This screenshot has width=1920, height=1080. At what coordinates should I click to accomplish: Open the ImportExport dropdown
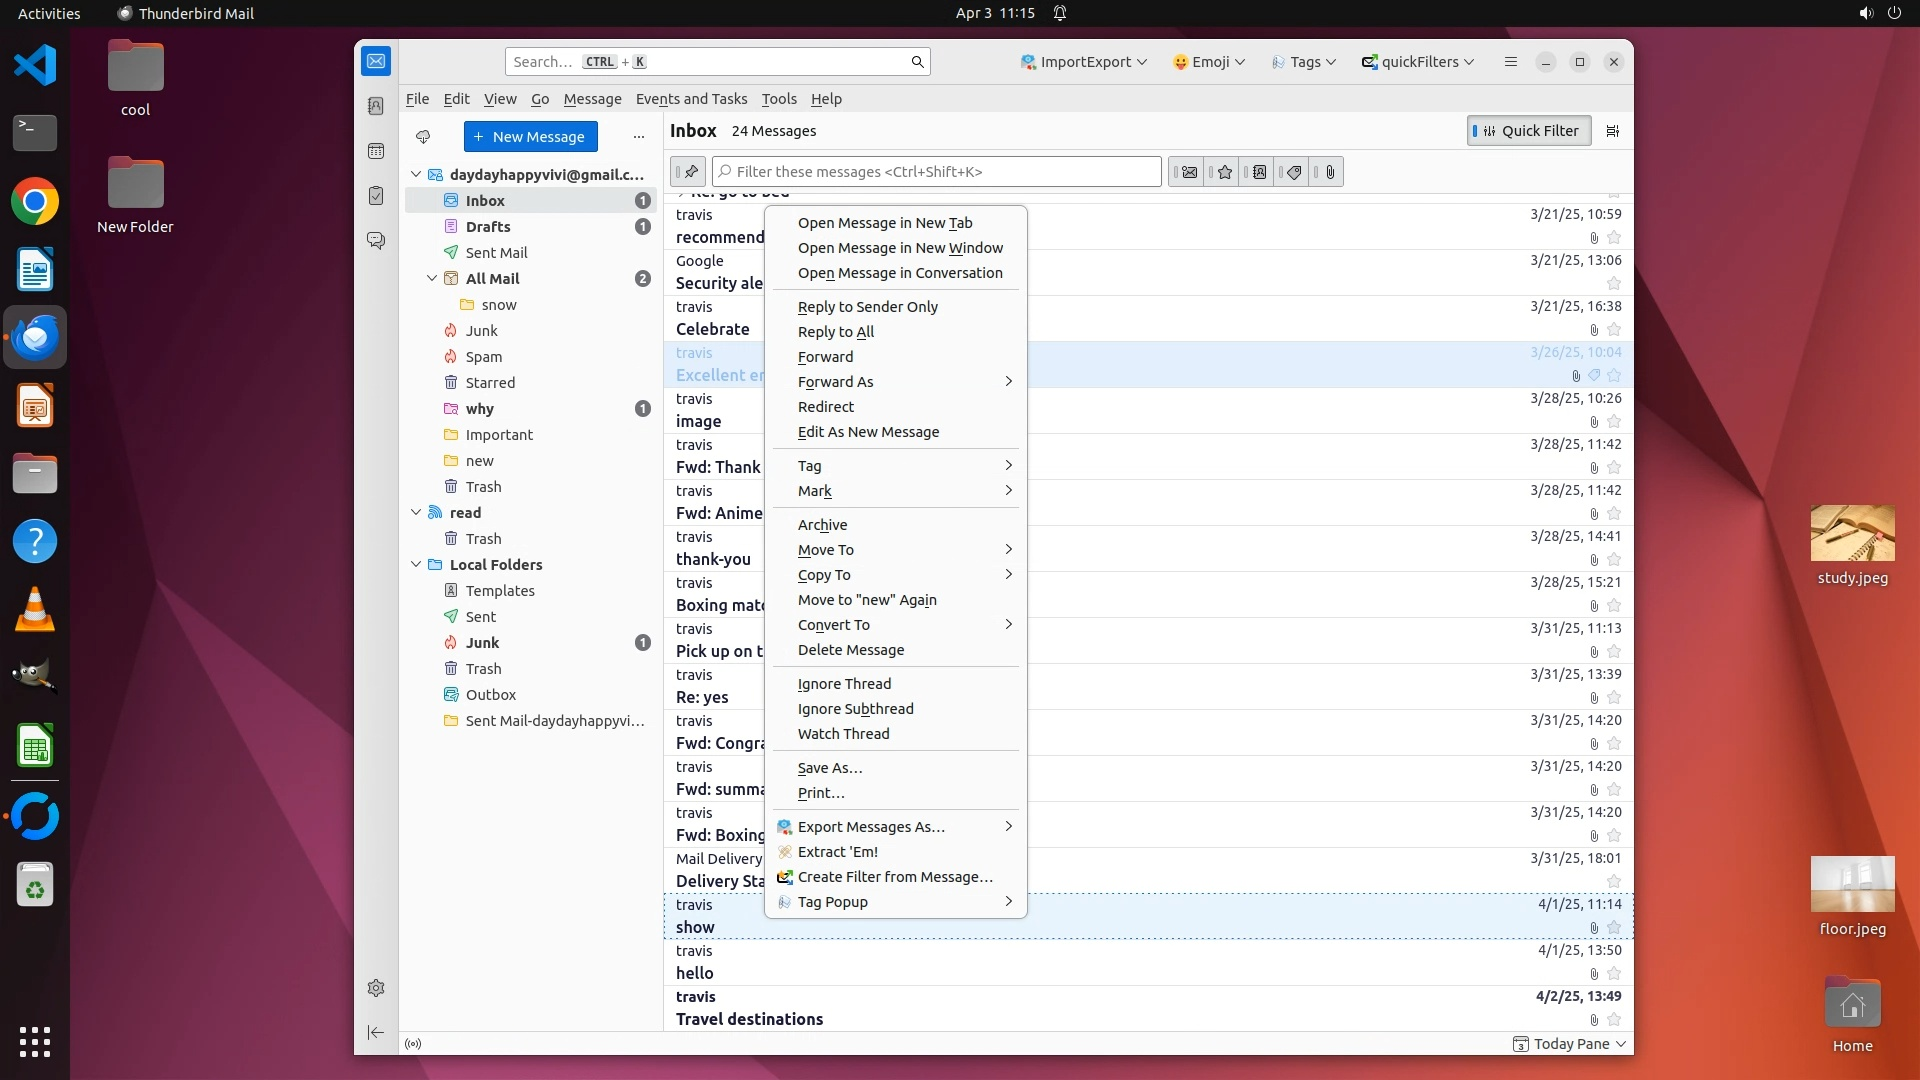click(x=1083, y=62)
